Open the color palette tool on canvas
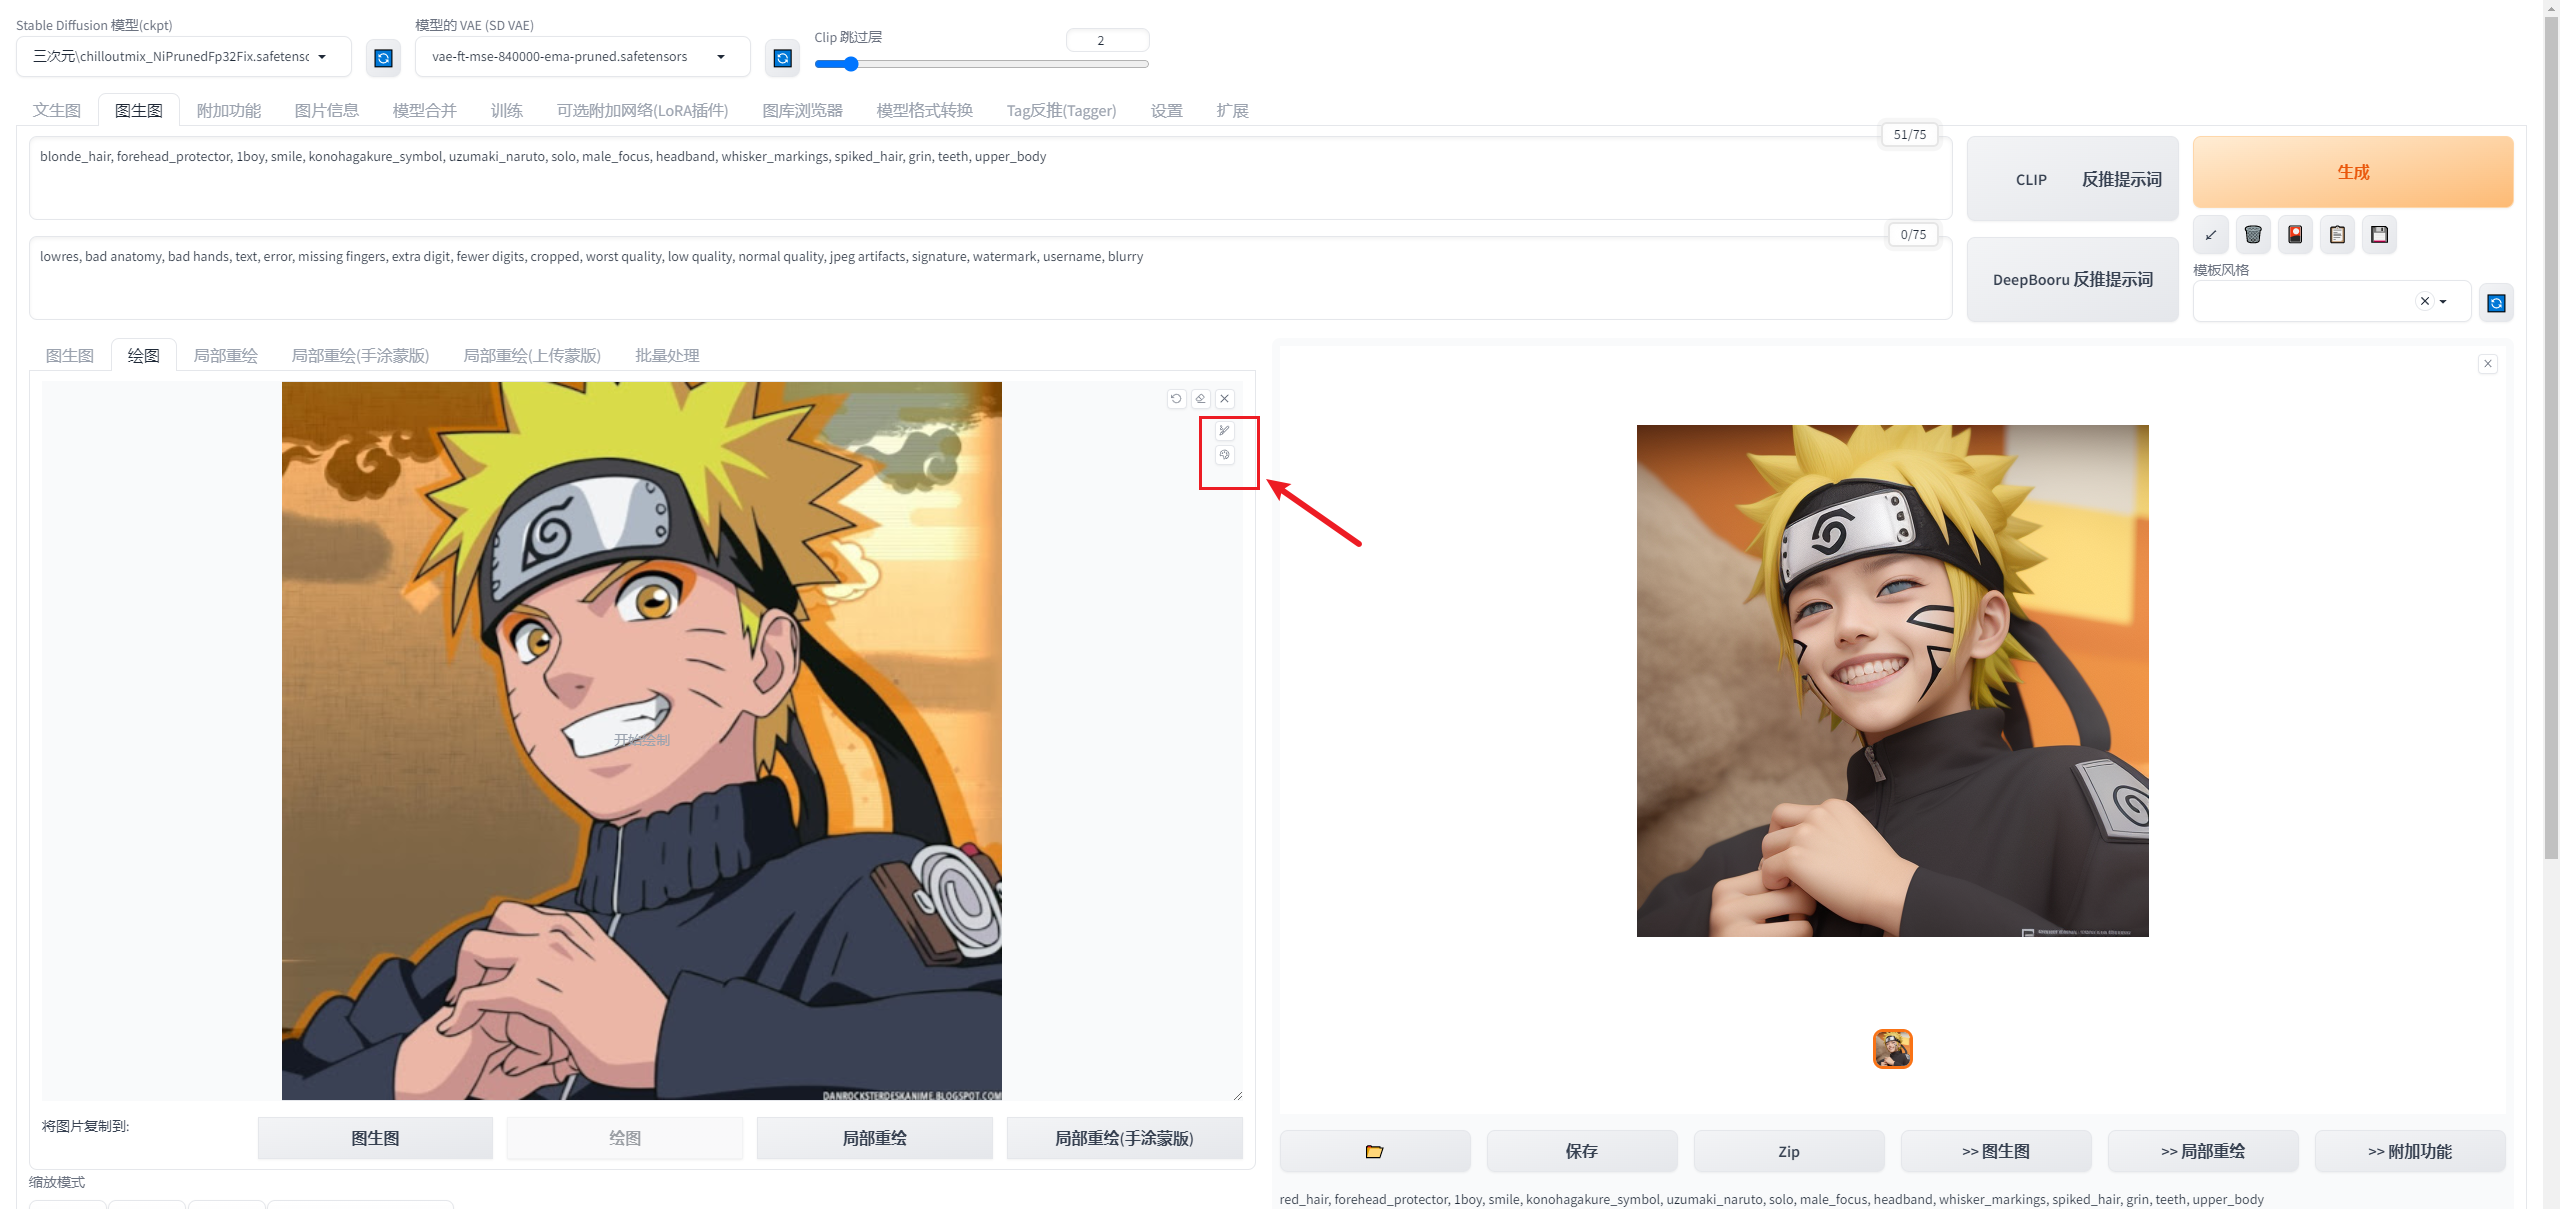Screen dimensions: 2560x1209 [1224, 455]
